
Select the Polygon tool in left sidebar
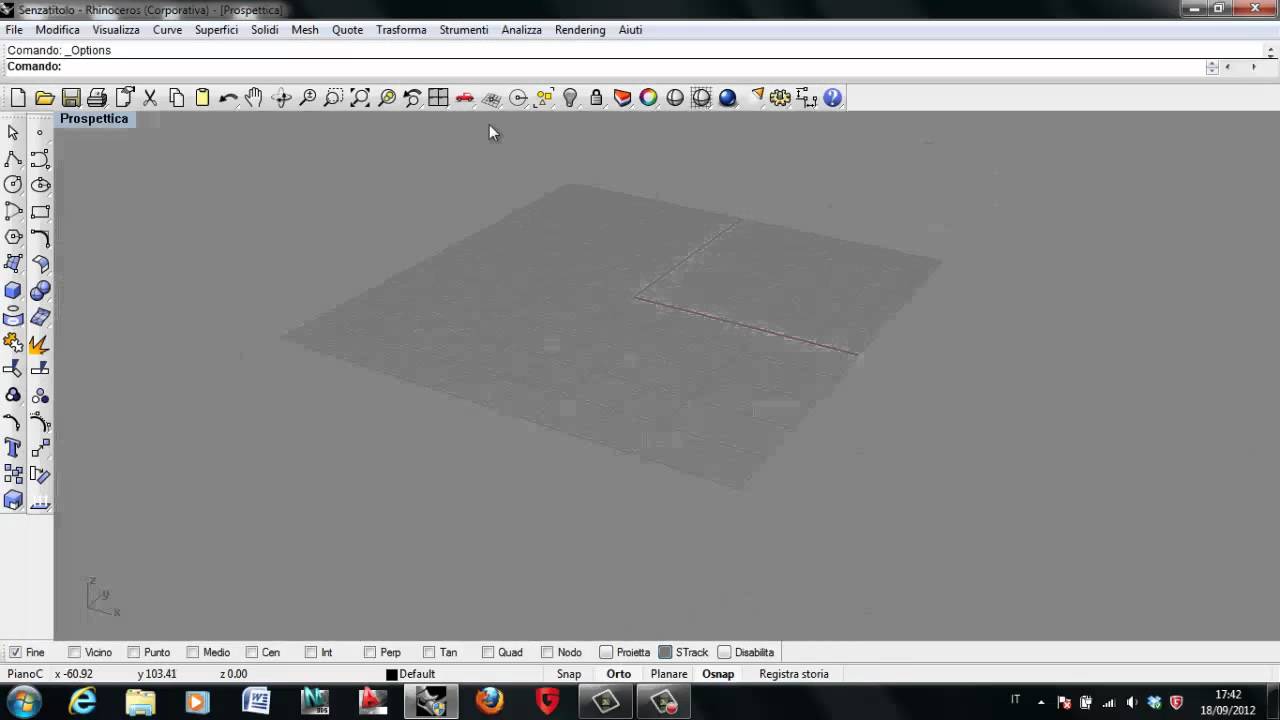(x=13, y=237)
